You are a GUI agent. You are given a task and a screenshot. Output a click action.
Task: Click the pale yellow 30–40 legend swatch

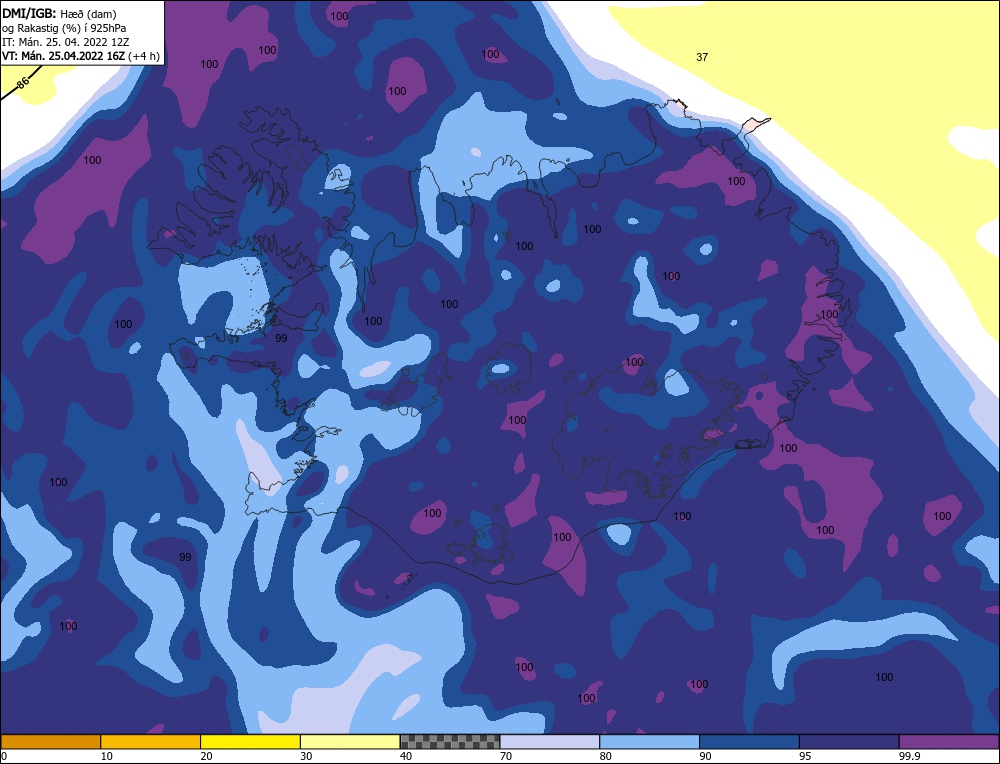pyautogui.click(x=350, y=742)
